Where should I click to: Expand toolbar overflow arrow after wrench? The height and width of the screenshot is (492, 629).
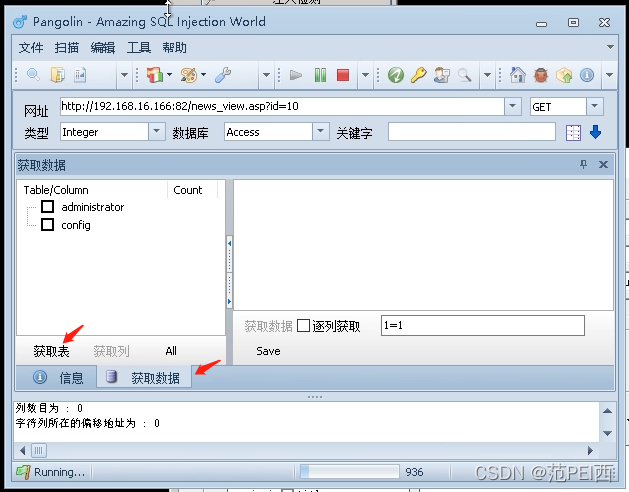(x=266, y=75)
